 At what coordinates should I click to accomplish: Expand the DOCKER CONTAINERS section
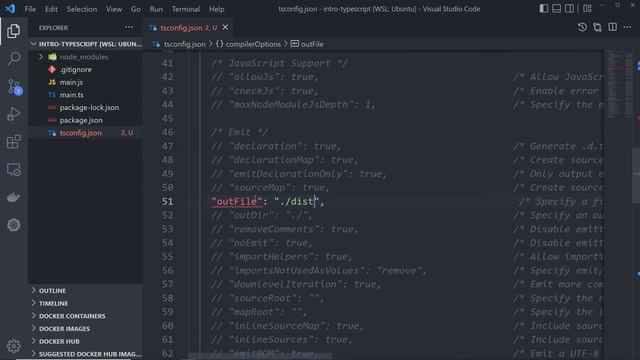pyautogui.click(x=86, y=316)
